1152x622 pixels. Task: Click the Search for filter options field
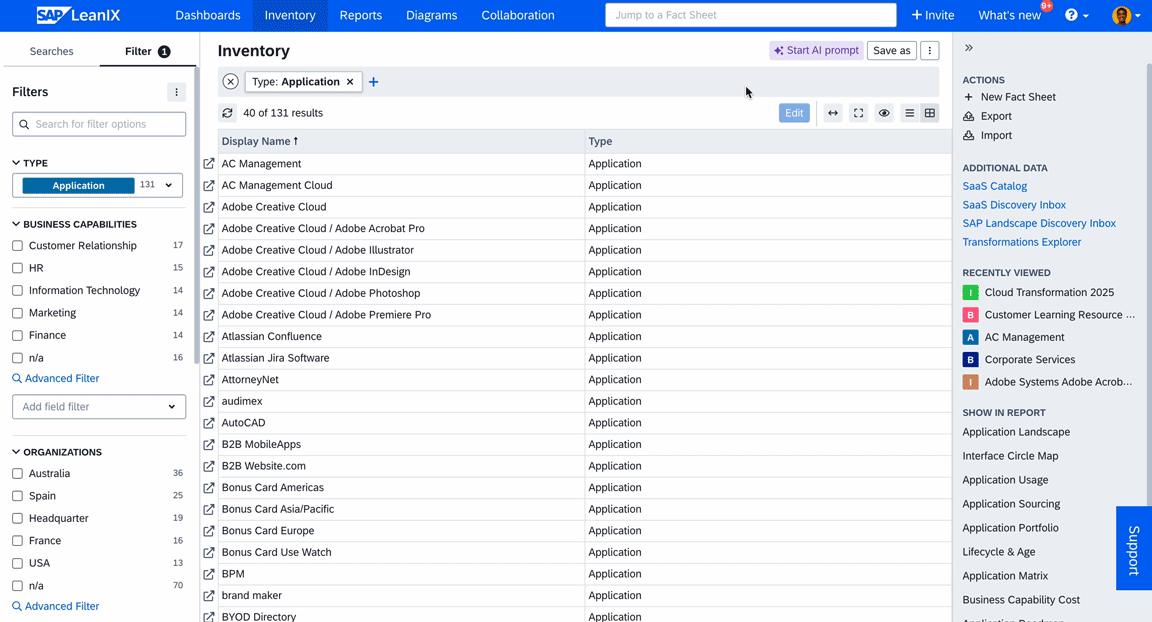click(x=99, y=124)
